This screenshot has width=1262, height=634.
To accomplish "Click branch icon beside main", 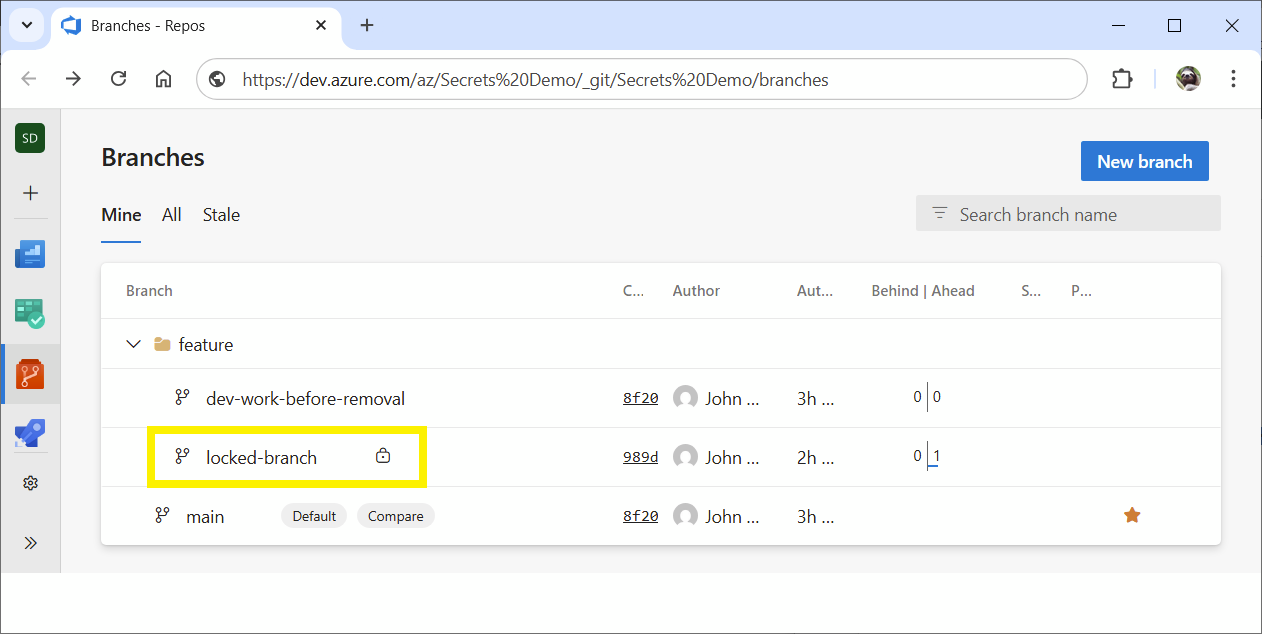I will [x=162, y=516].
